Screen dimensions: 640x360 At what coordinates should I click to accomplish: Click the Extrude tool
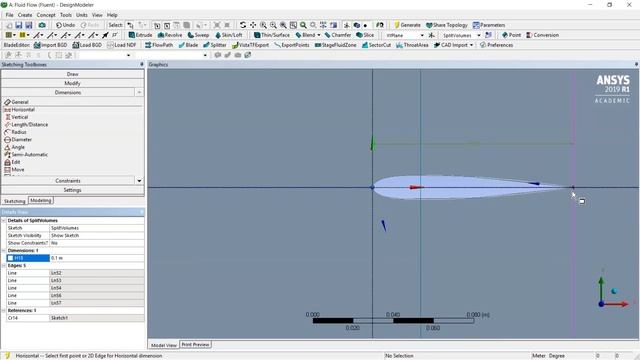[x=140, y=35]
